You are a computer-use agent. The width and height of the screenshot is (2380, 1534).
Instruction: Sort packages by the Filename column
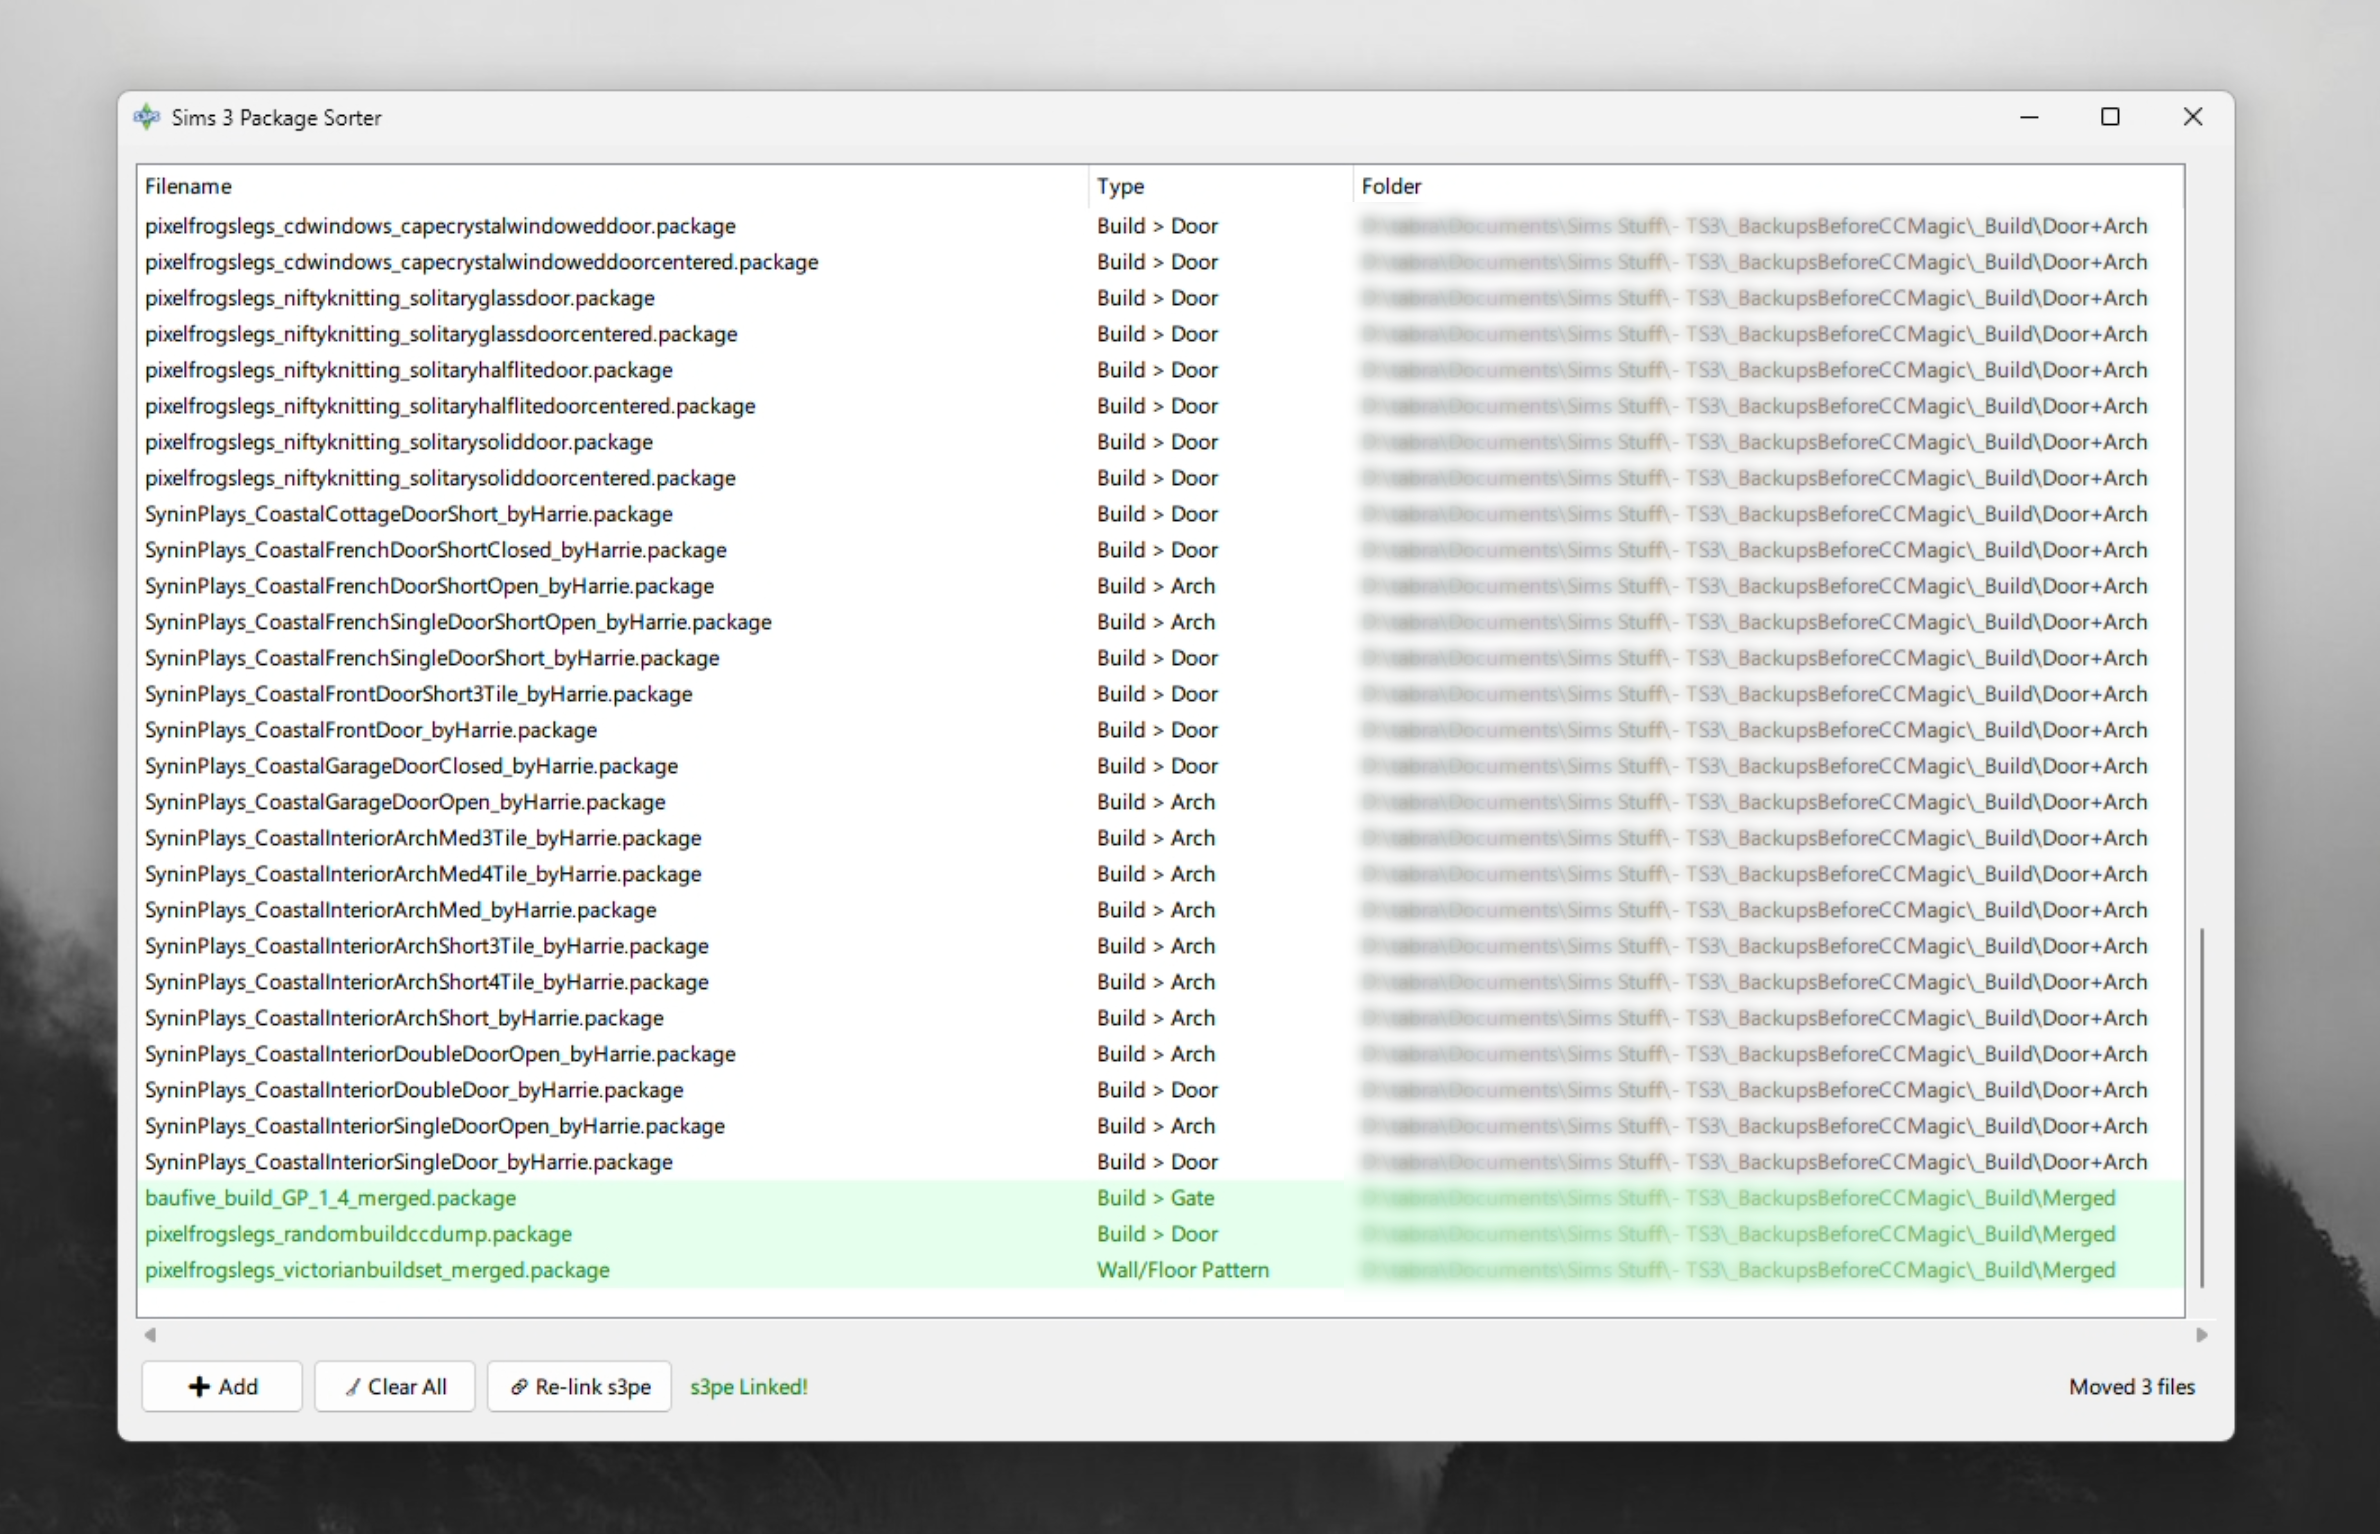coord(187,186)
